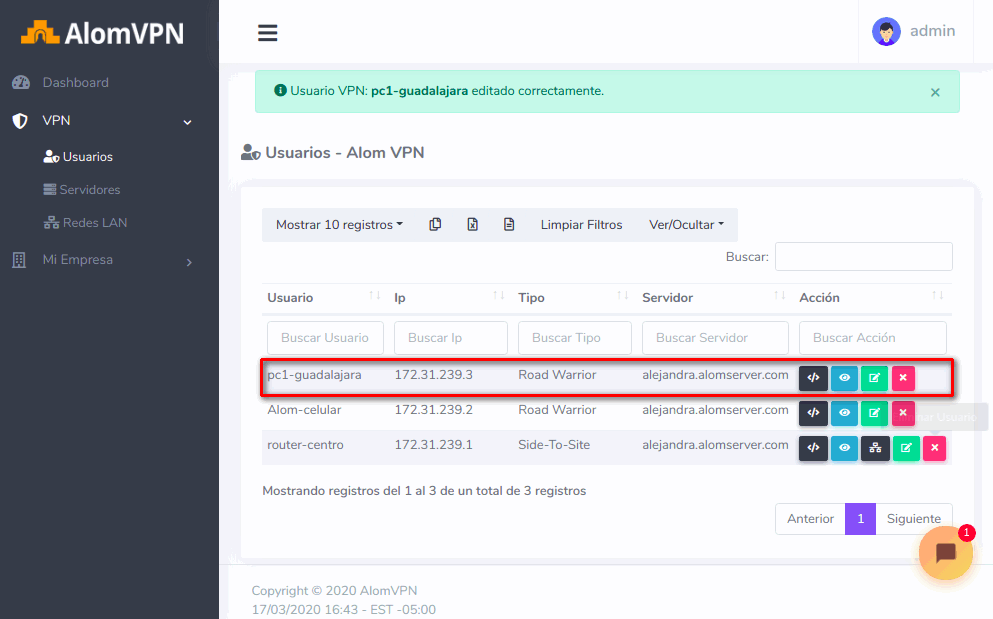Click the code icon for pc1-guadalajara
This screenshot has width=993, height=619.
coord(813,378)
